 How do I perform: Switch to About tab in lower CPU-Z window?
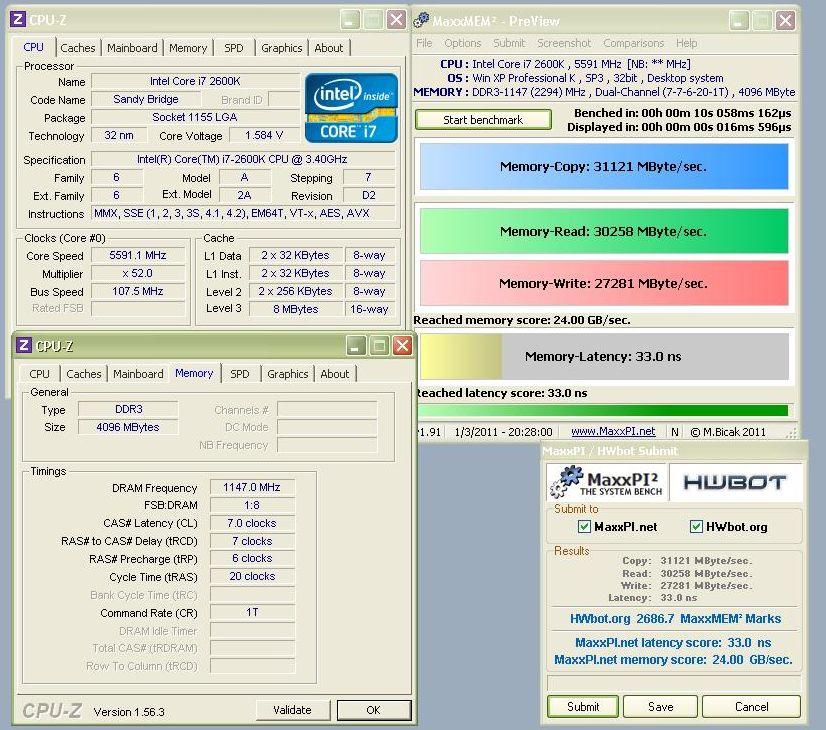coord(335,374)
